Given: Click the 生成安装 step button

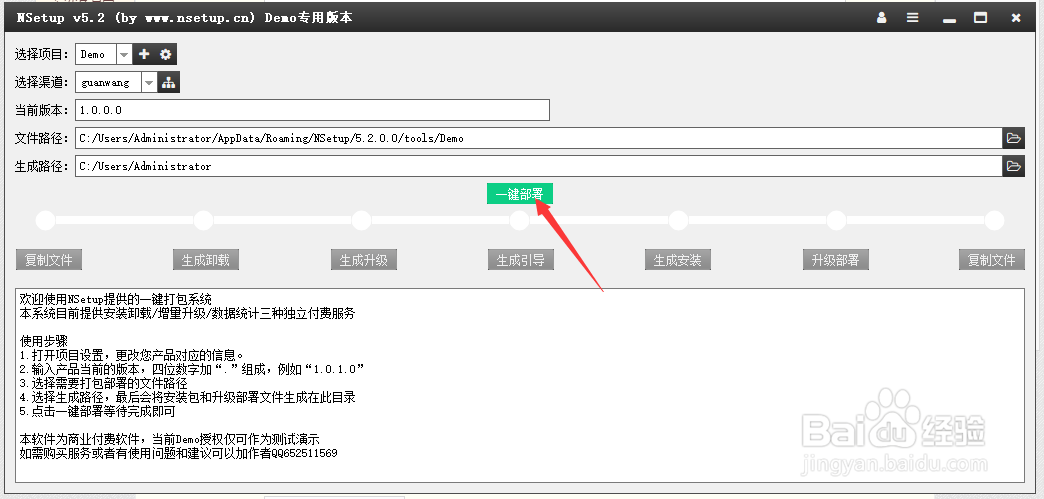Looking at the screenshot, I should [678, 260].
